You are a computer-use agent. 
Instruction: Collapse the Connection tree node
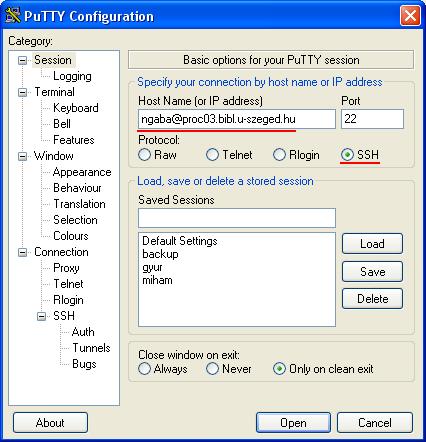pos(22,252)
